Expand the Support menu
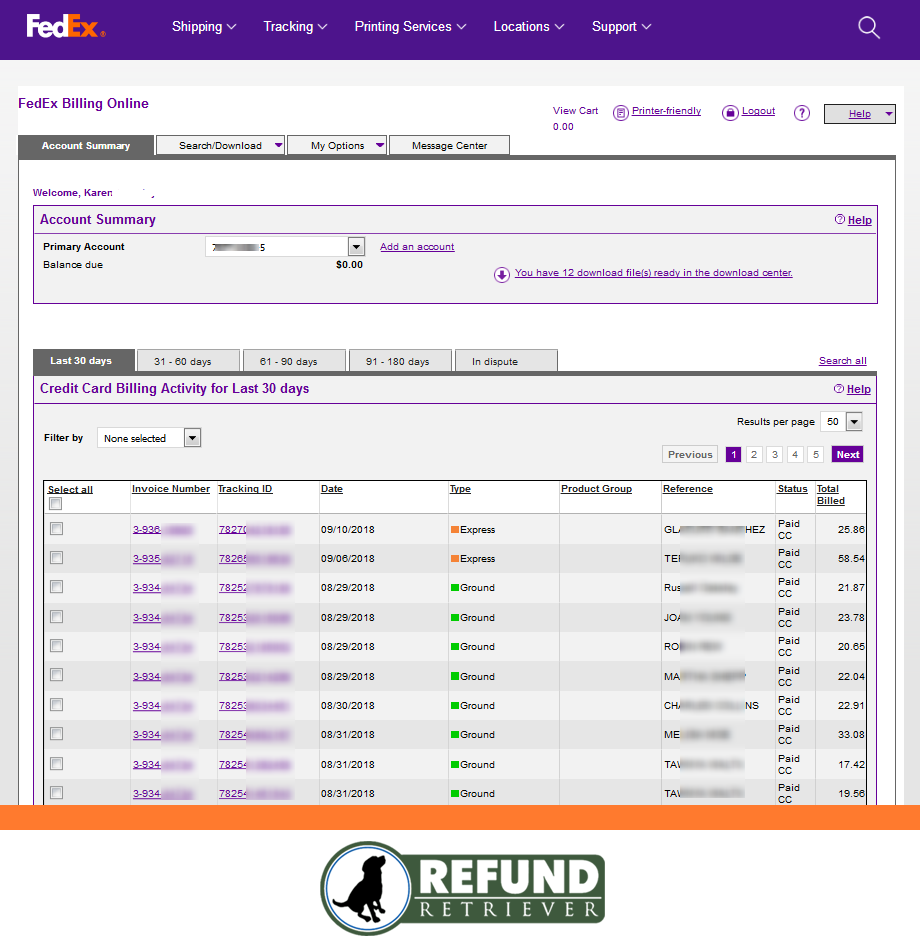 click(621, 27)
